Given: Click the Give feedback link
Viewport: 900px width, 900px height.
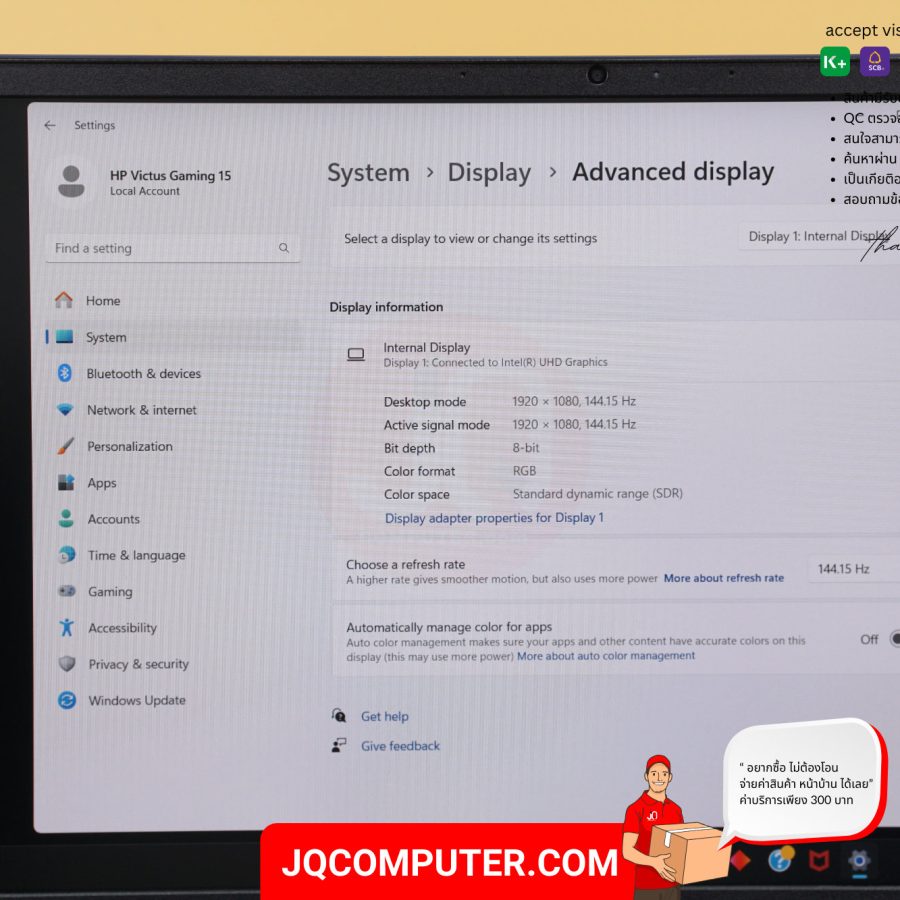Looking at the screenshot, I should pyautogui.click(x=400, y=746).
